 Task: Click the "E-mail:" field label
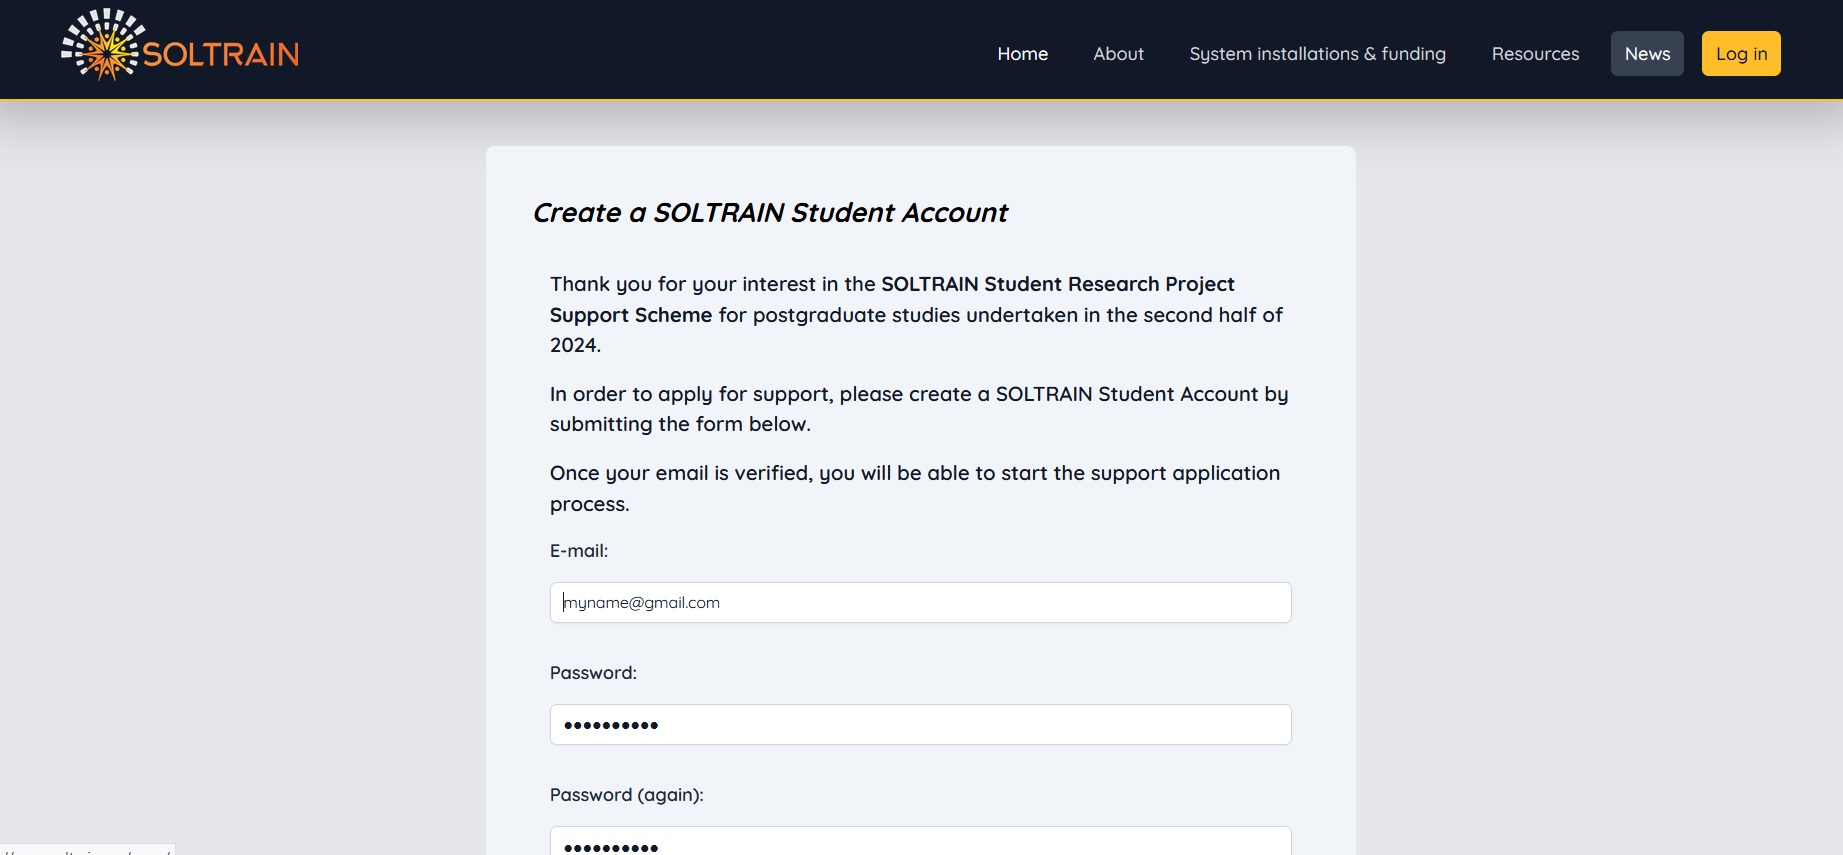tap(579, 551)
